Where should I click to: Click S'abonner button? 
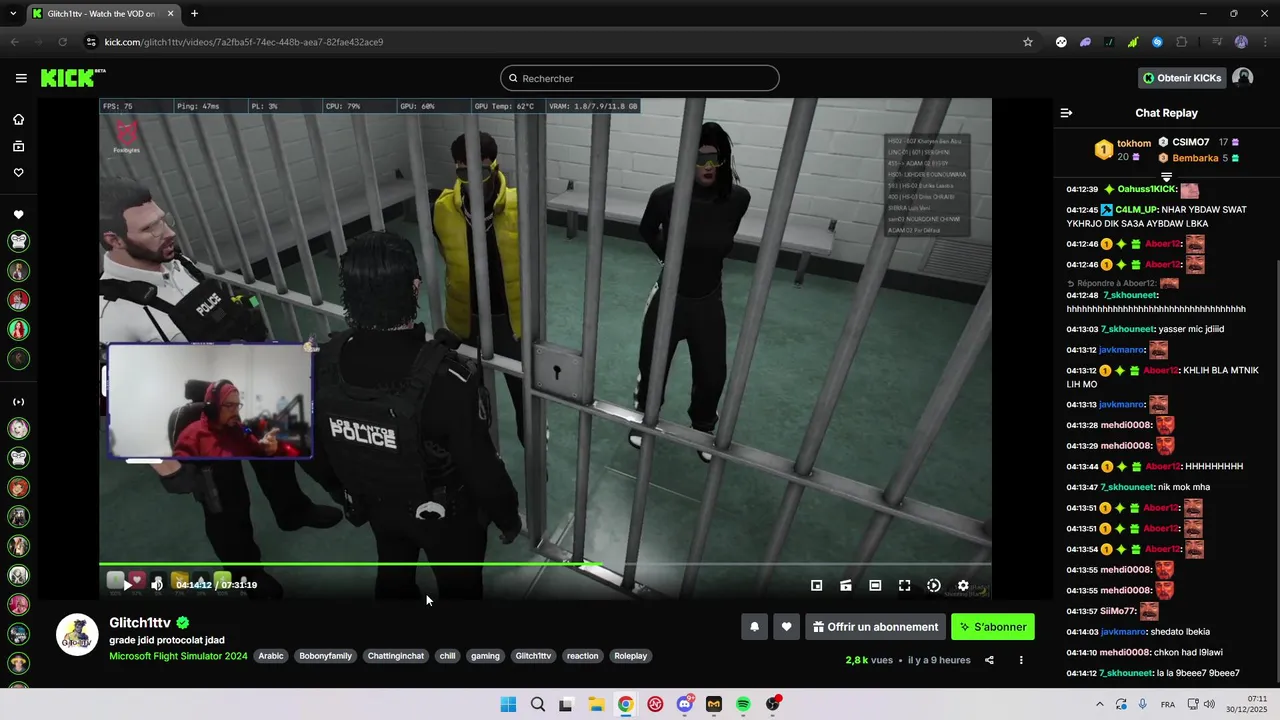[993, 627]
